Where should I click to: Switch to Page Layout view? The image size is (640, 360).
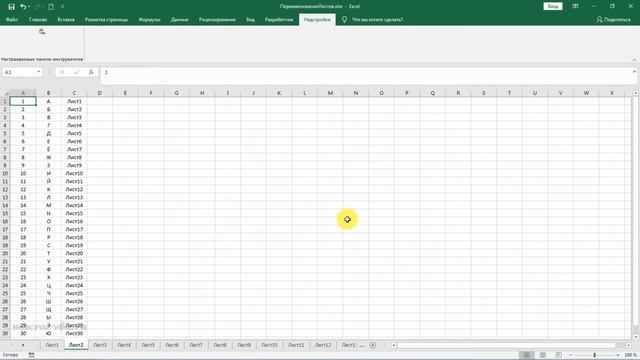(x=542, y=355)
